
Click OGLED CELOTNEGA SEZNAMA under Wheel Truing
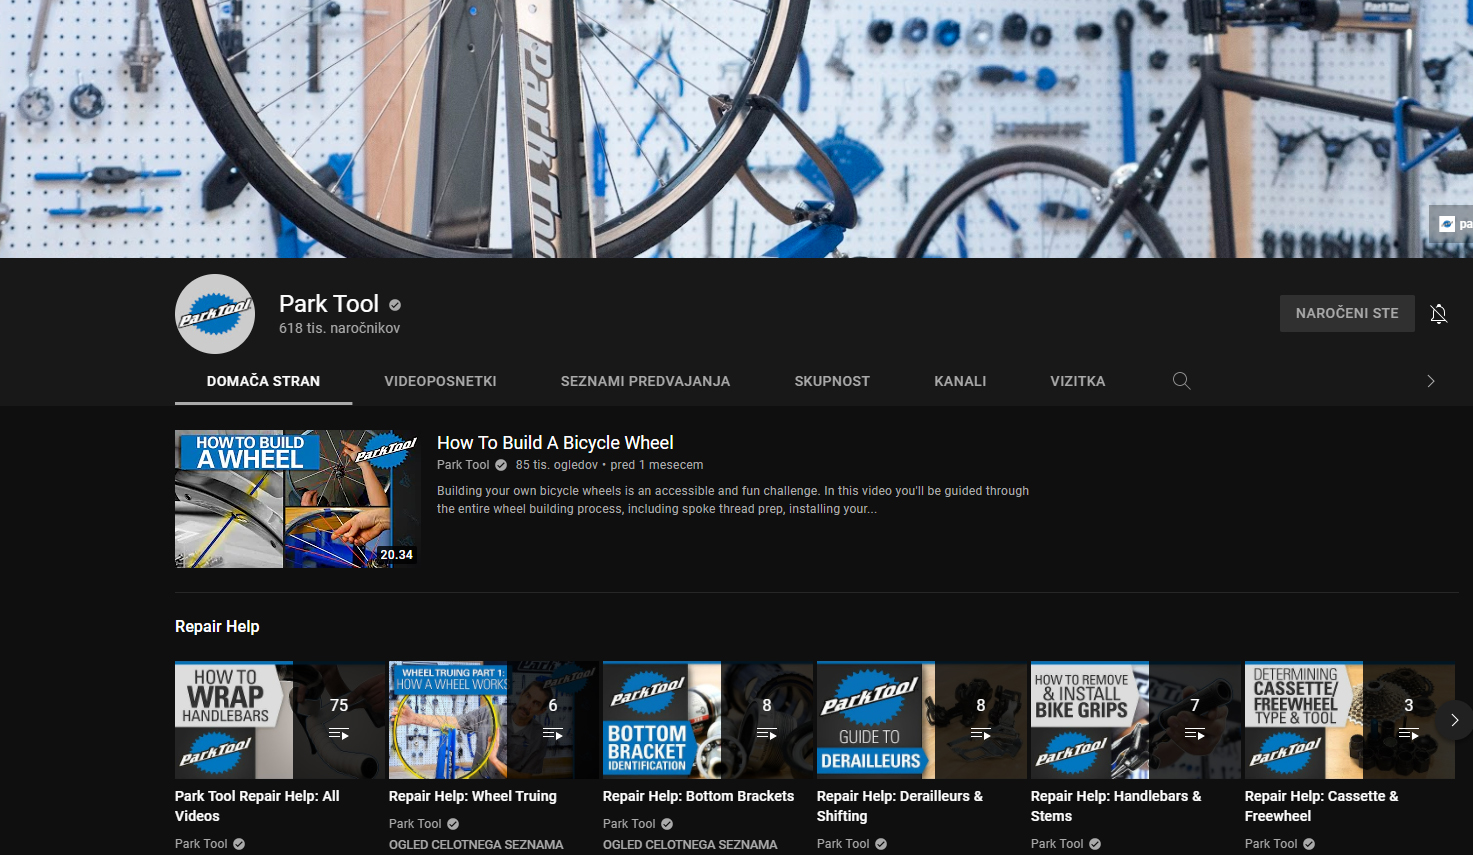pyautogui.click(x=476, y=845)
